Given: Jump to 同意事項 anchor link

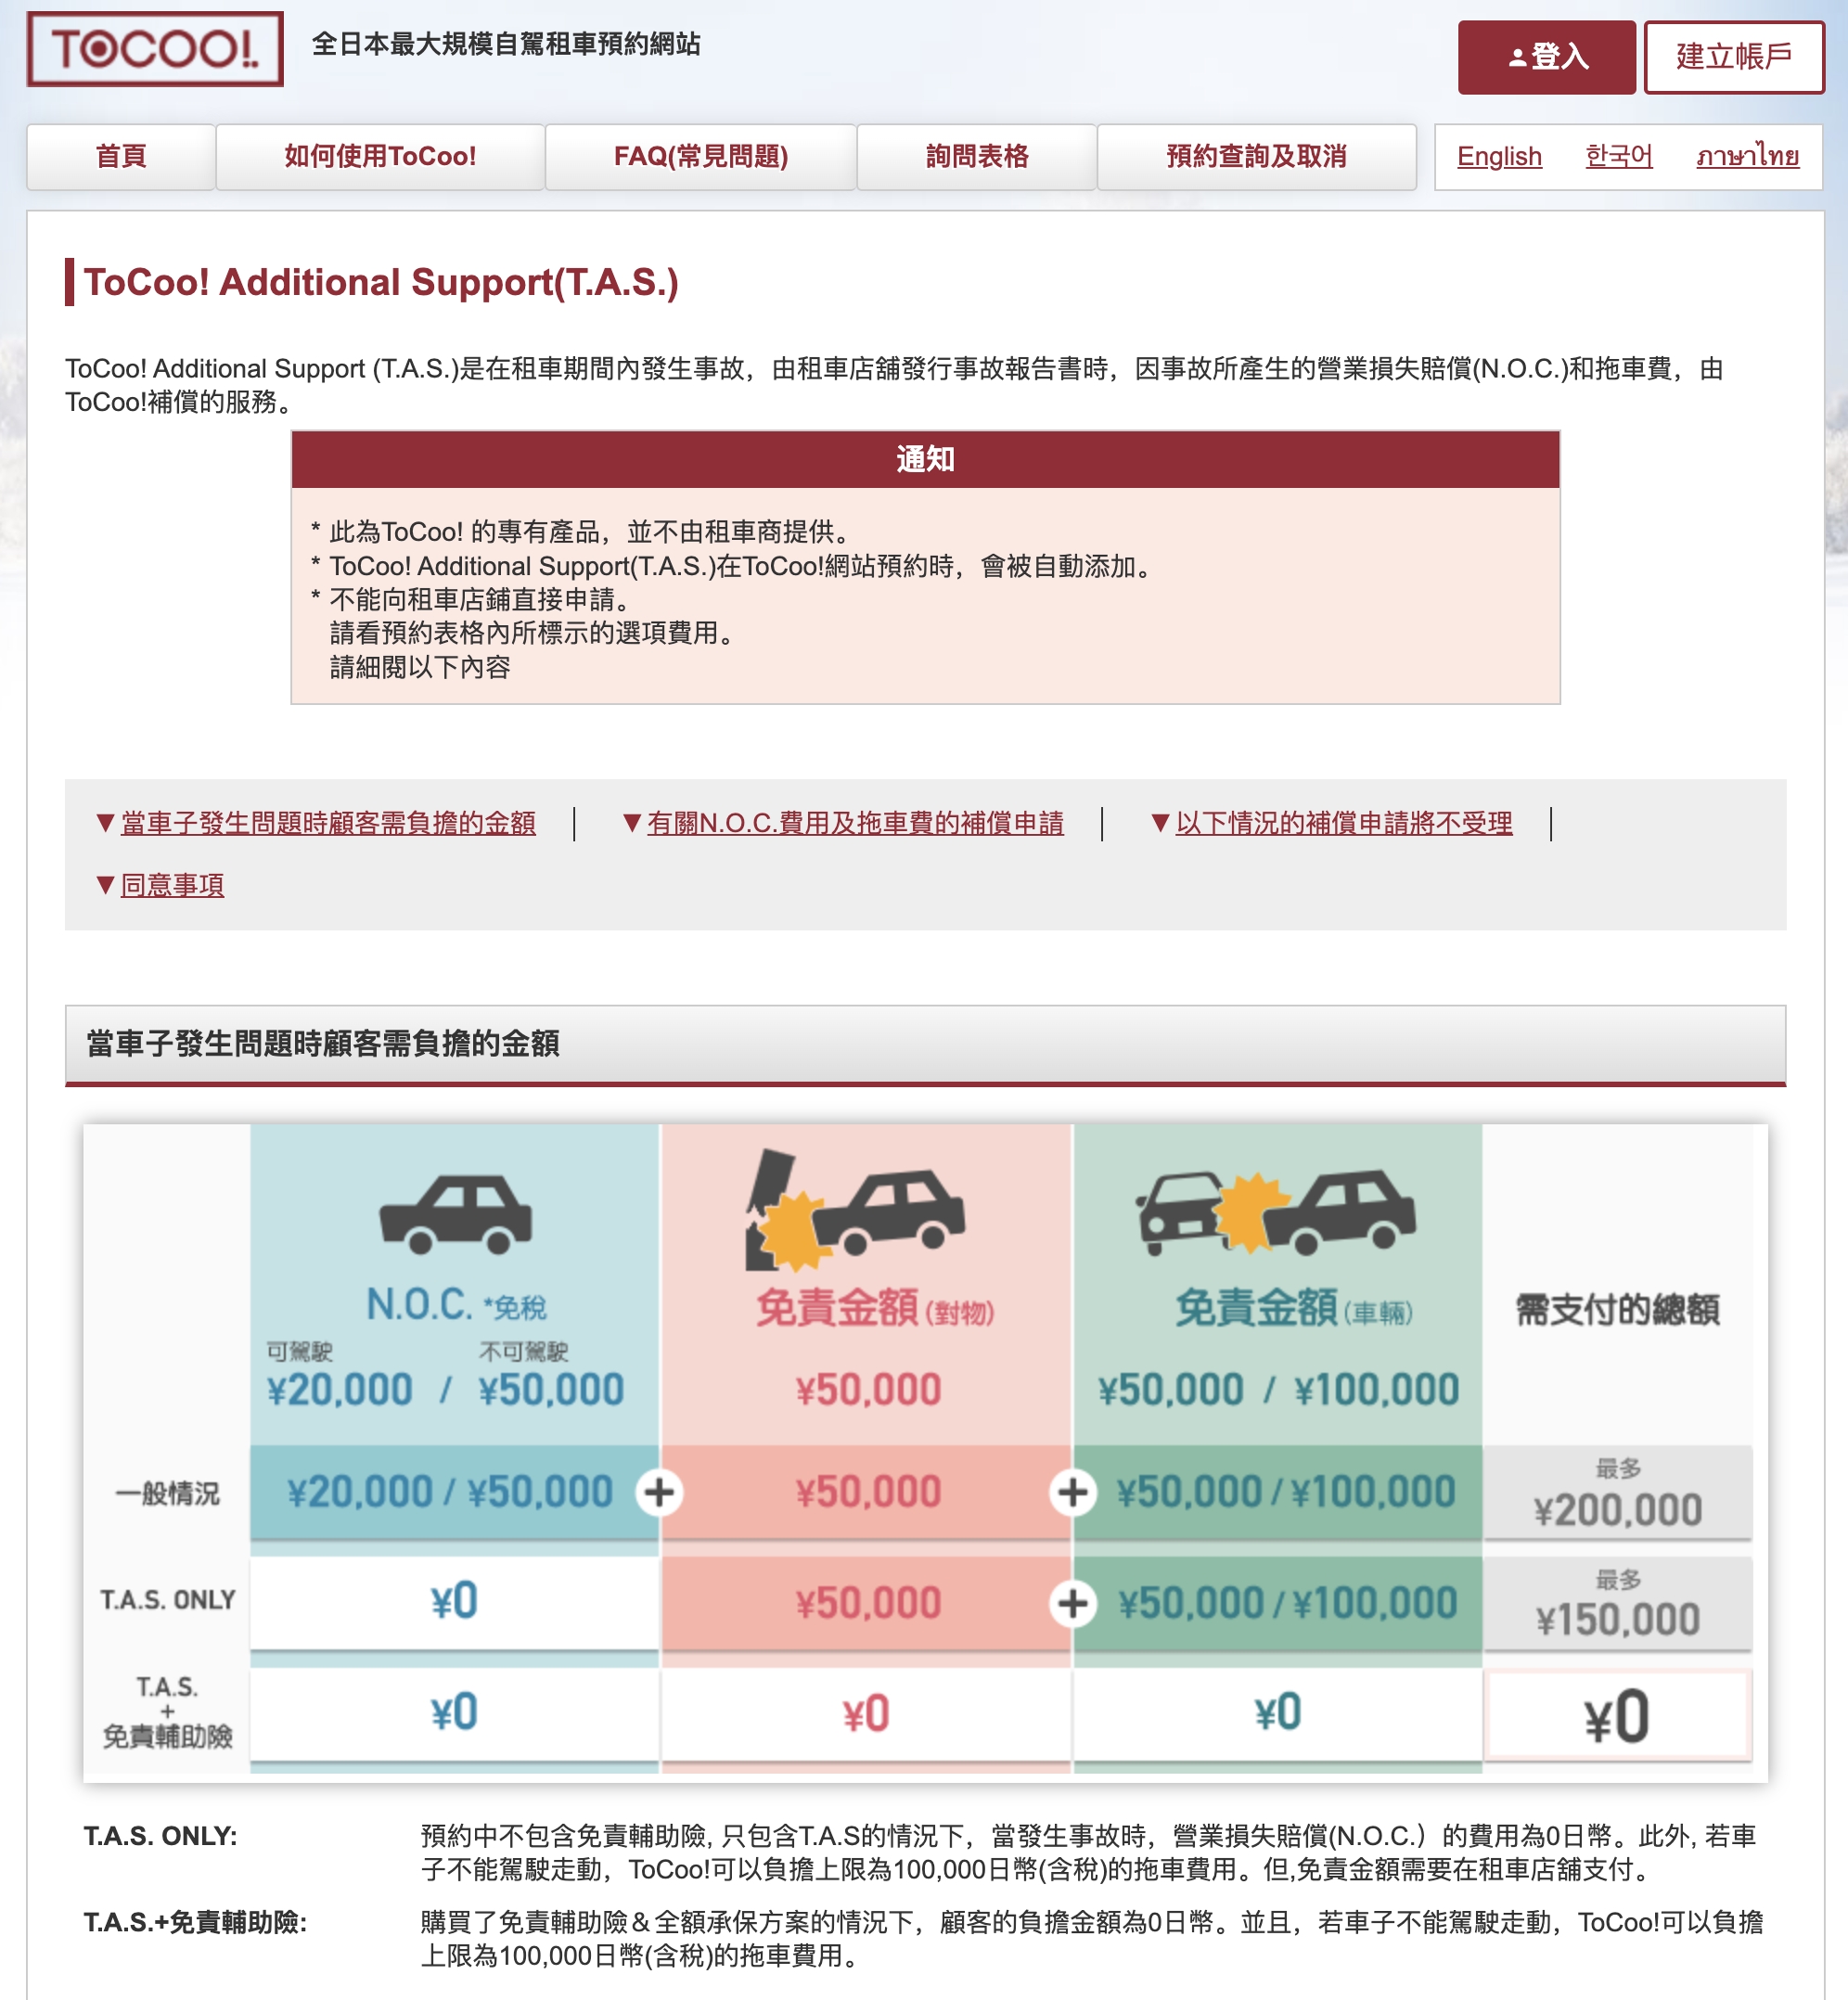Looking at the screenshot, I should tap(172, 885).
